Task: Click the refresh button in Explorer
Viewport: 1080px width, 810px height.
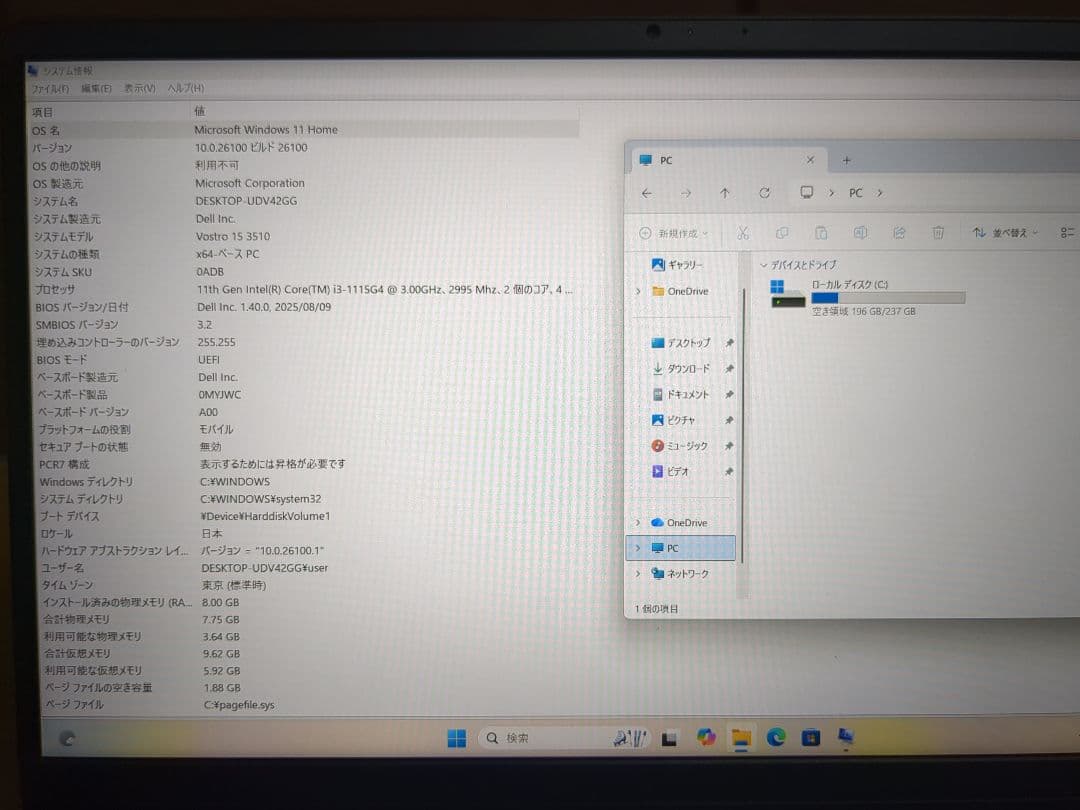Action: coord(763,192)
